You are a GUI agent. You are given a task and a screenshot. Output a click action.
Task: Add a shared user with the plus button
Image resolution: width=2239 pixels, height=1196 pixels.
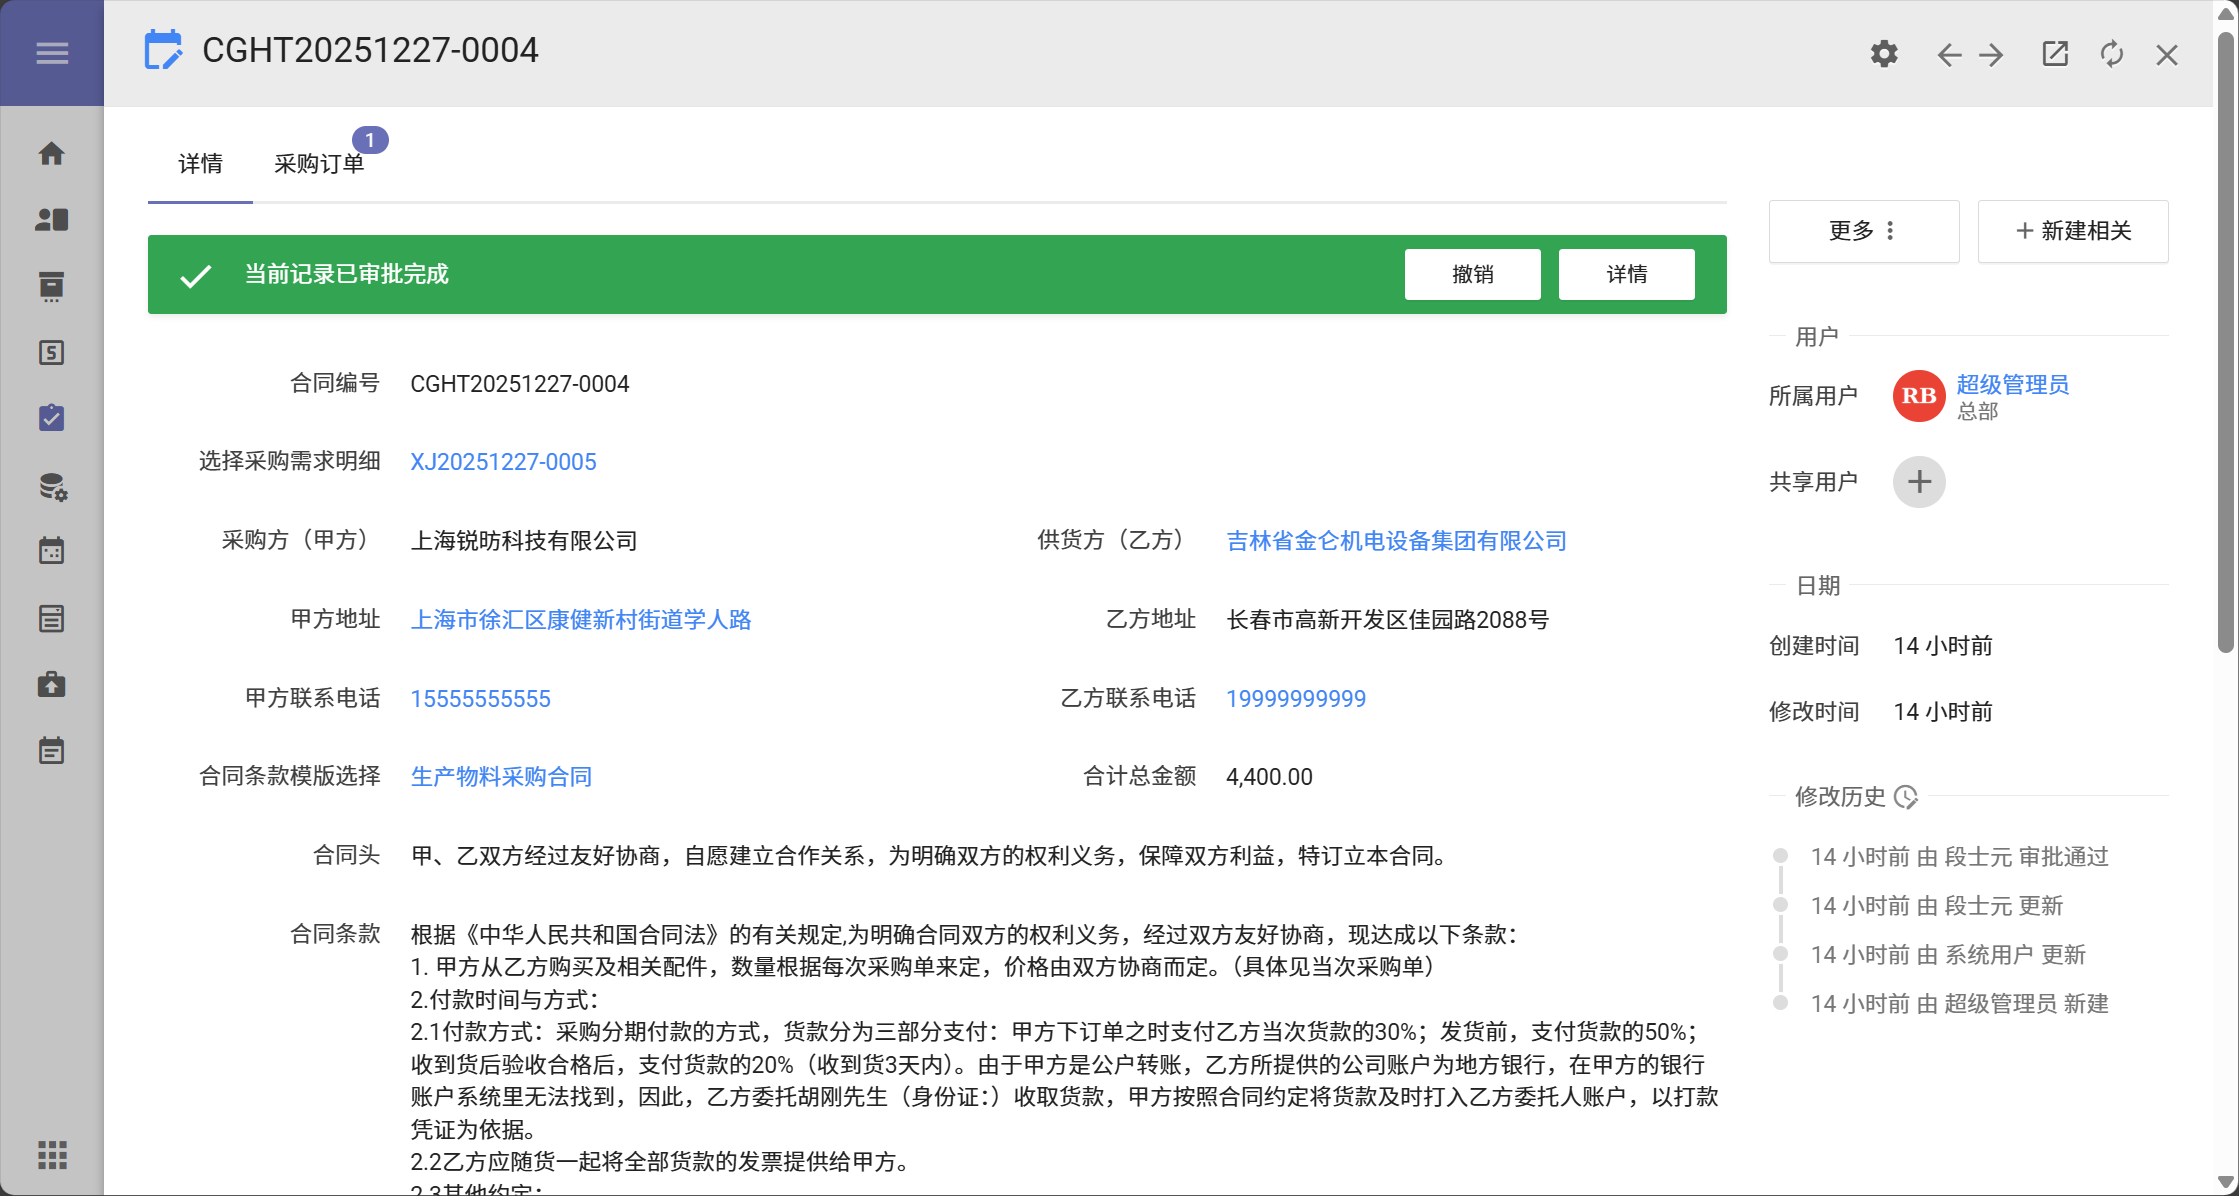click(x=1918, y=482)
